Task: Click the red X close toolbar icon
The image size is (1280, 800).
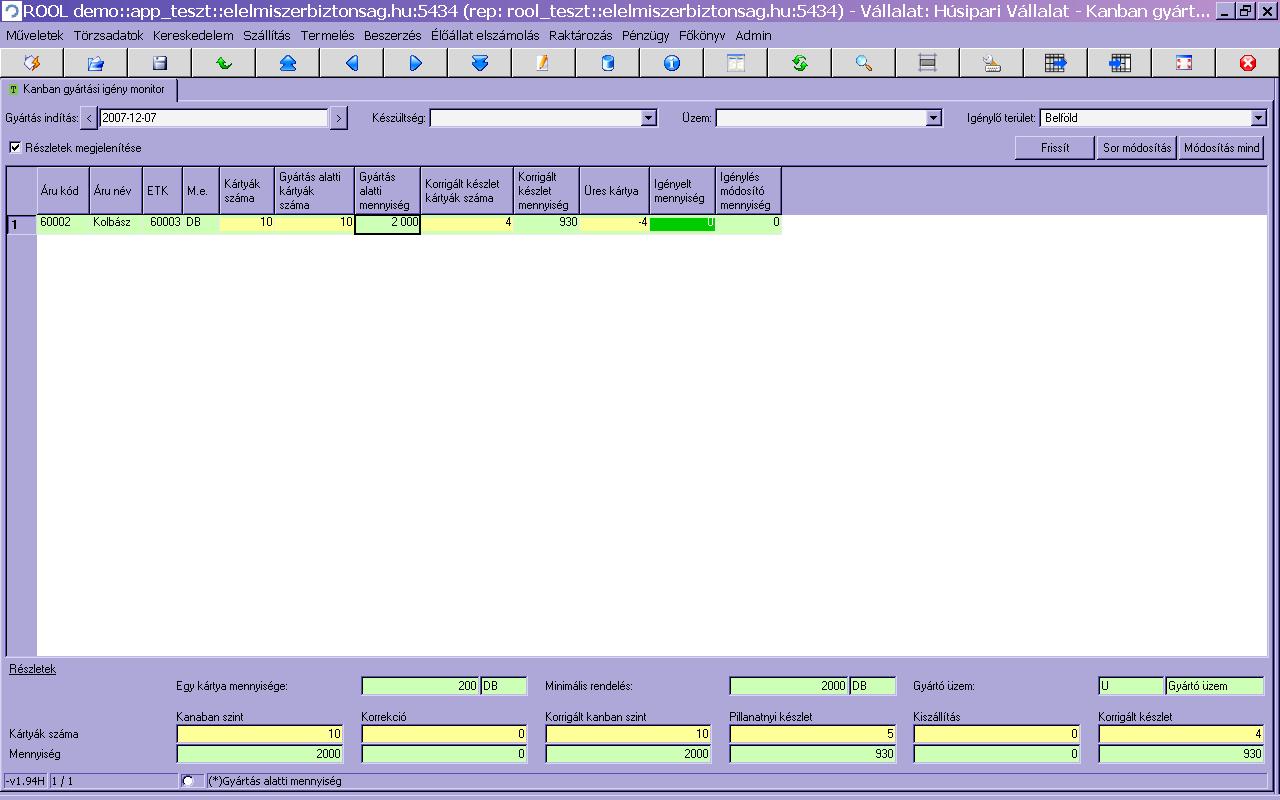Action: 1248,63
